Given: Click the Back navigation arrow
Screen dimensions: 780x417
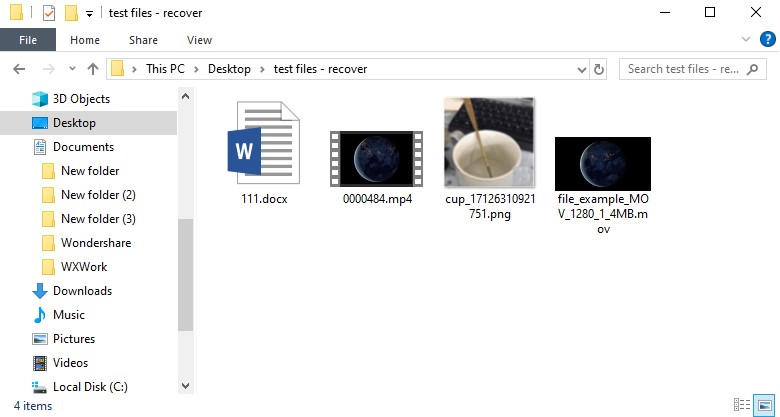Looking at the screenshot, I should coord(19,69).
